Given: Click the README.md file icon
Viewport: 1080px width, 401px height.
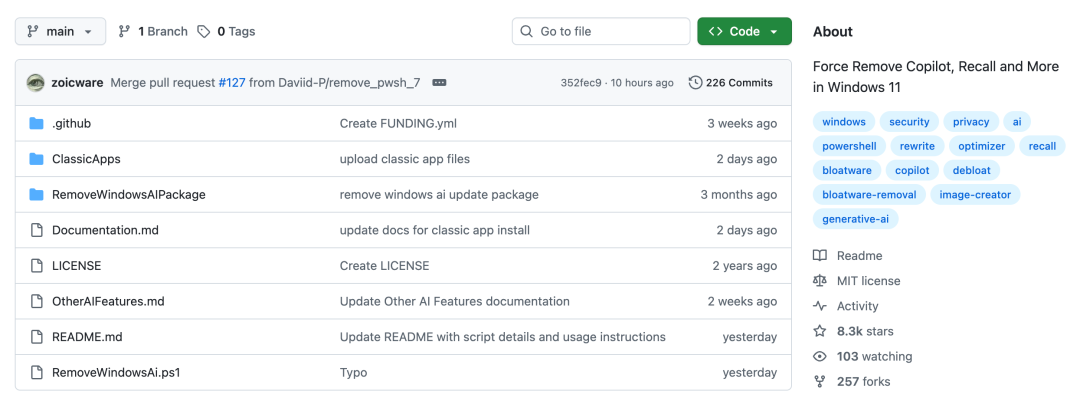Looking at the screenshot, I should (37, 337).
